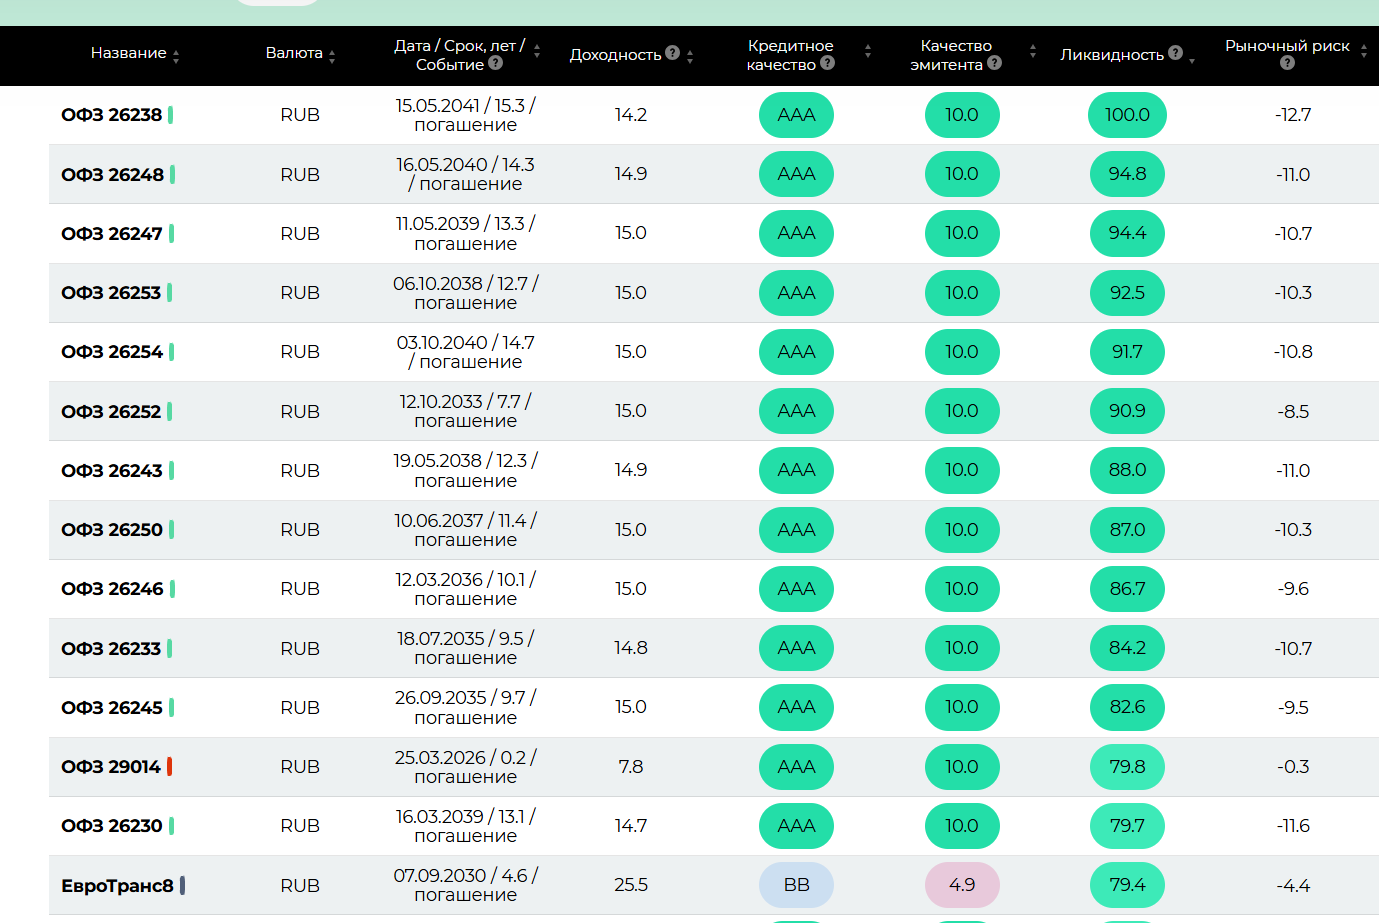Click the question mark under Рыночный риск

click(1287, 63)
